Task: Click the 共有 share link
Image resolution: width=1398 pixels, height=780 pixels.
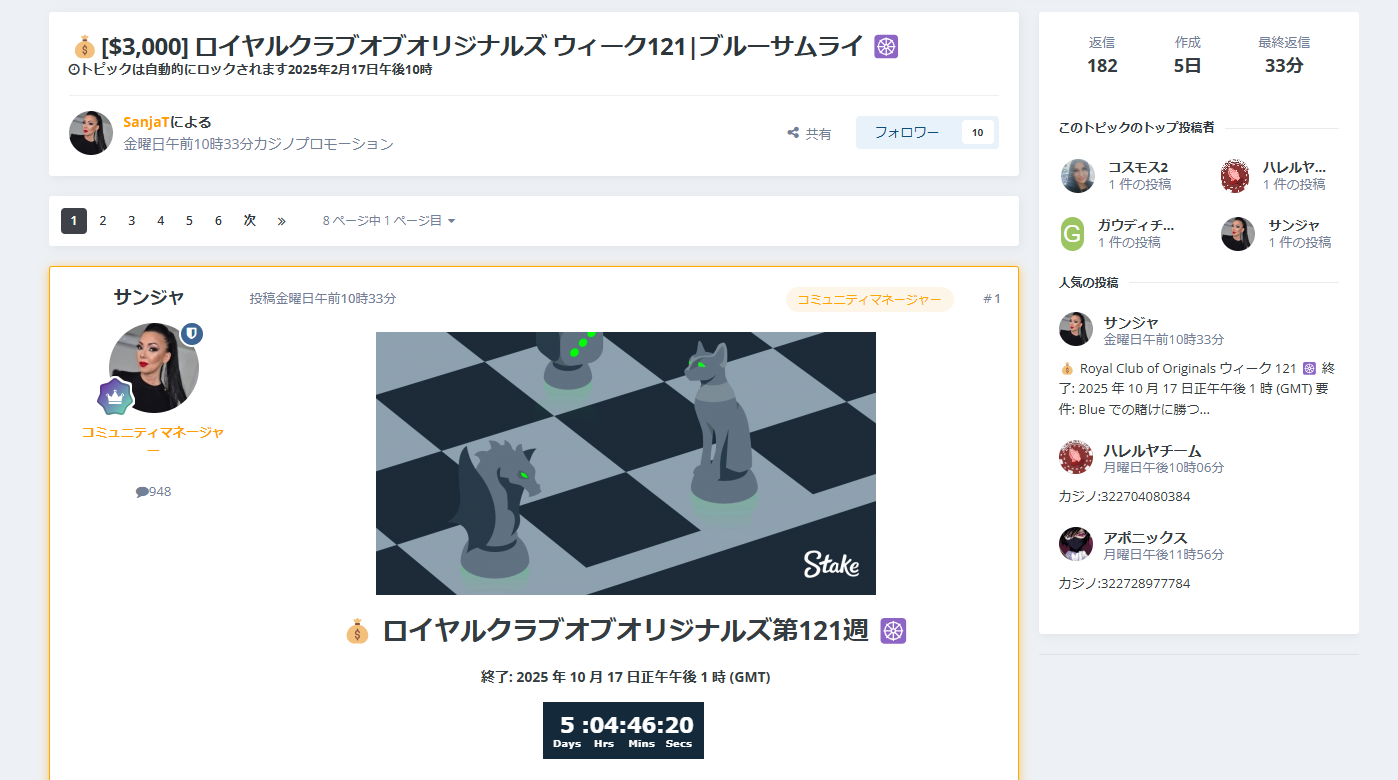Action: [809, 133]
